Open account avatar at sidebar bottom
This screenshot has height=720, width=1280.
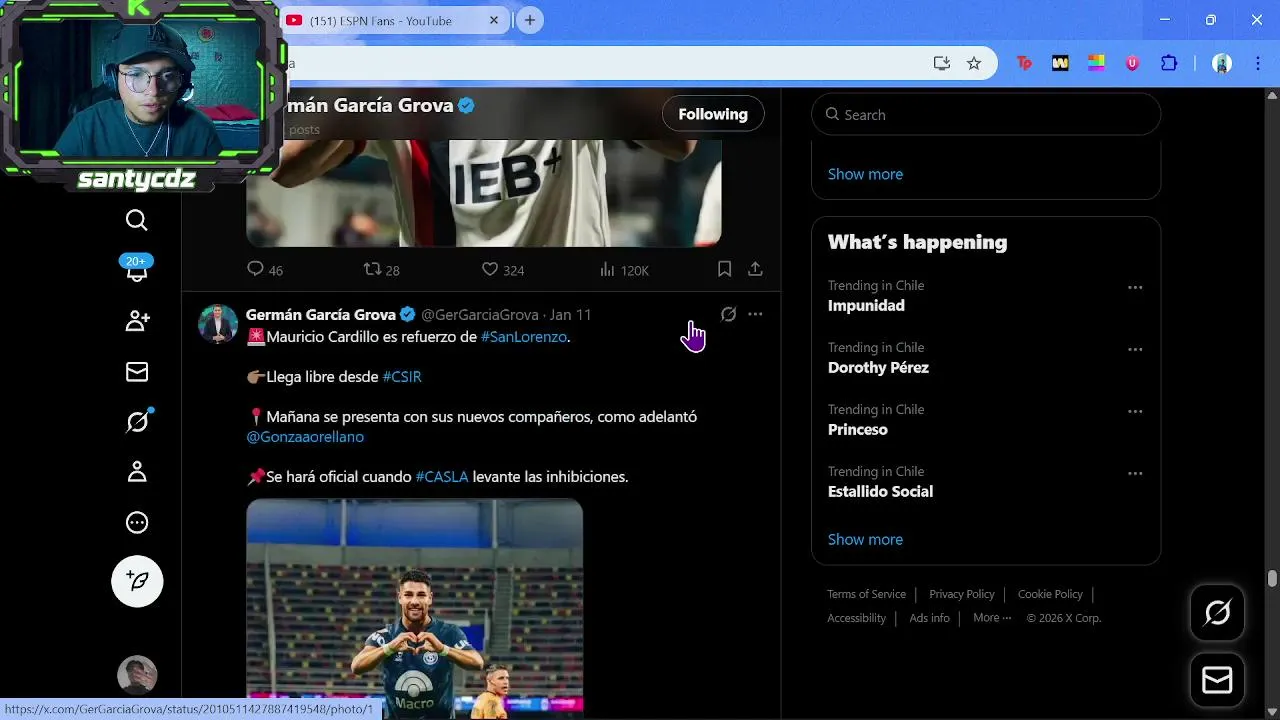tap(137, 675)
